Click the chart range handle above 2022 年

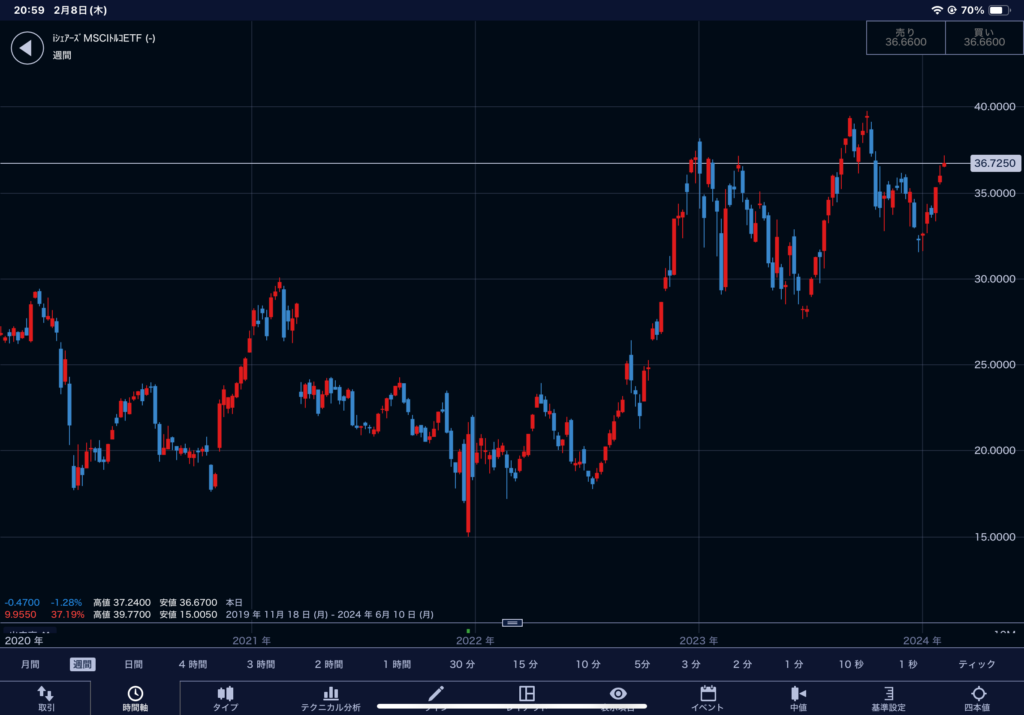pyautogui.click(x=512, y=622)
